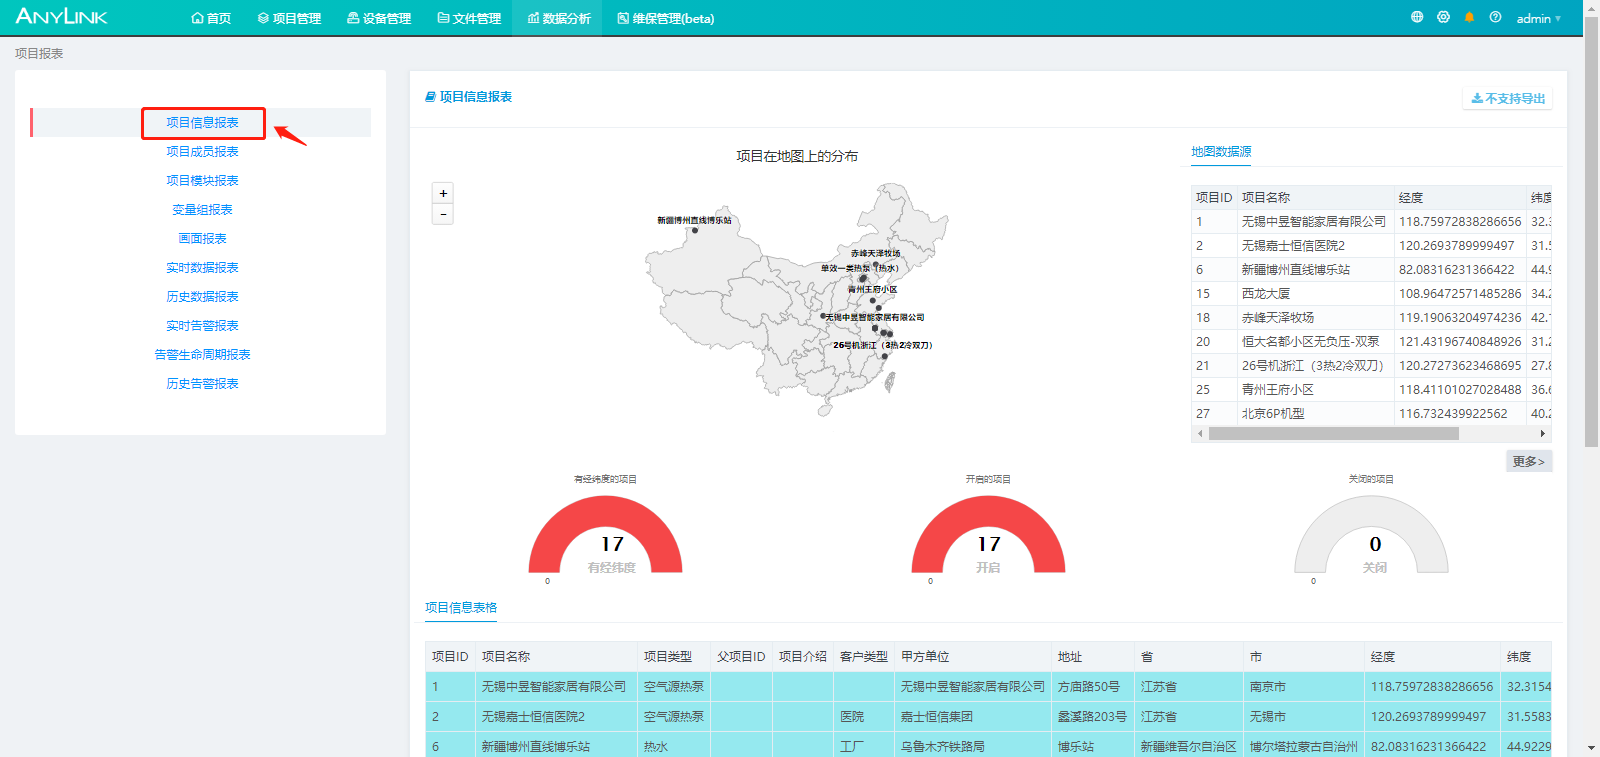Image resolution: width=1600 pixels, height=757 pixels.
Task: Open the language globe icon
Action: coord(1417,17)
